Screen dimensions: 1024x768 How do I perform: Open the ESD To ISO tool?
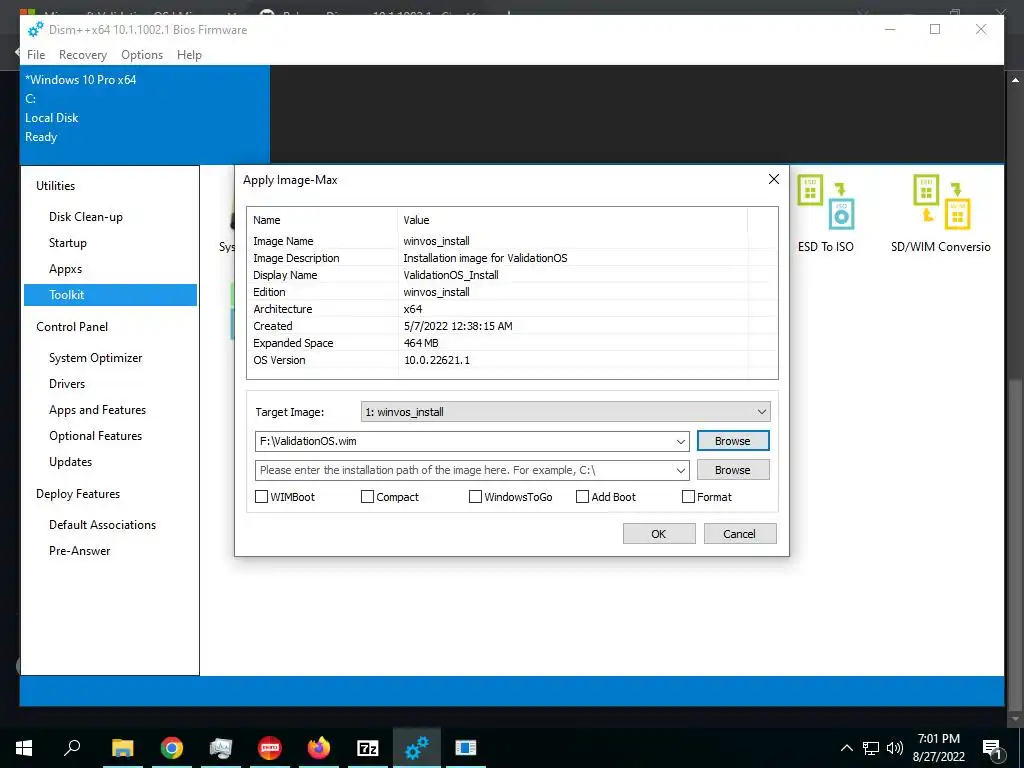pos(825,213)
